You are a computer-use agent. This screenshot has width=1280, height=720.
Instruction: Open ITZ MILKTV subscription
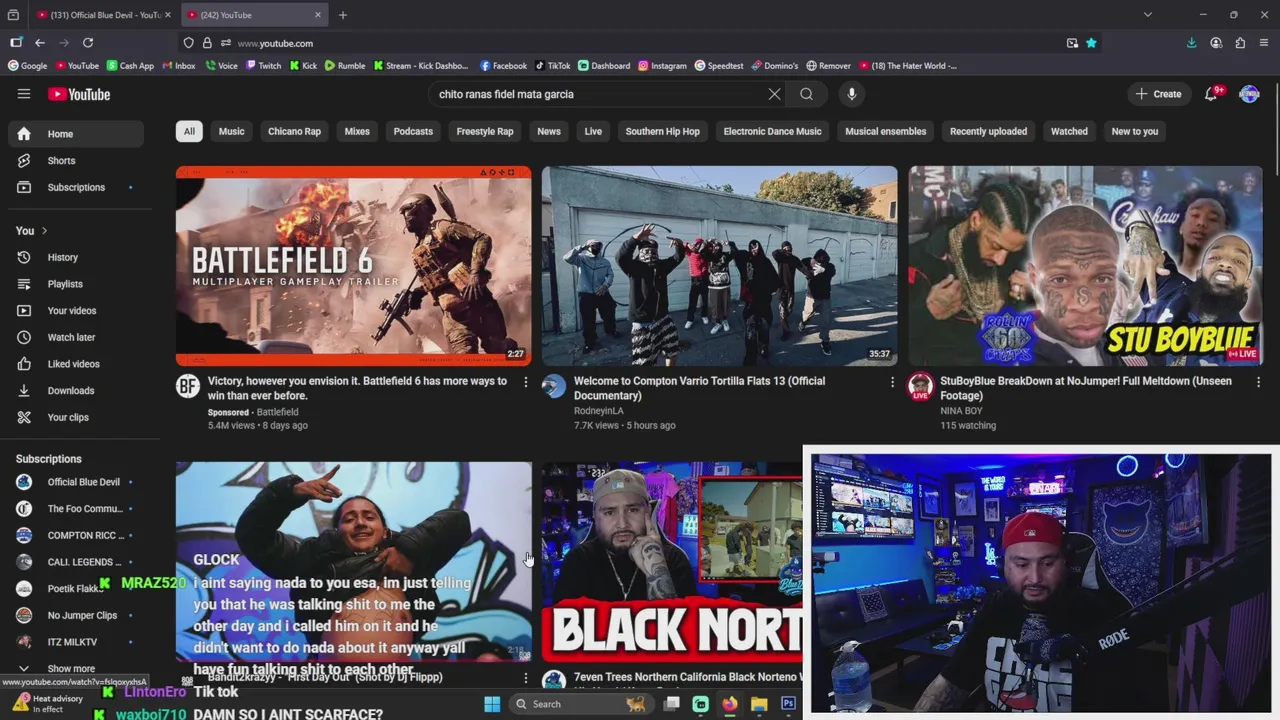coord(76,642)
